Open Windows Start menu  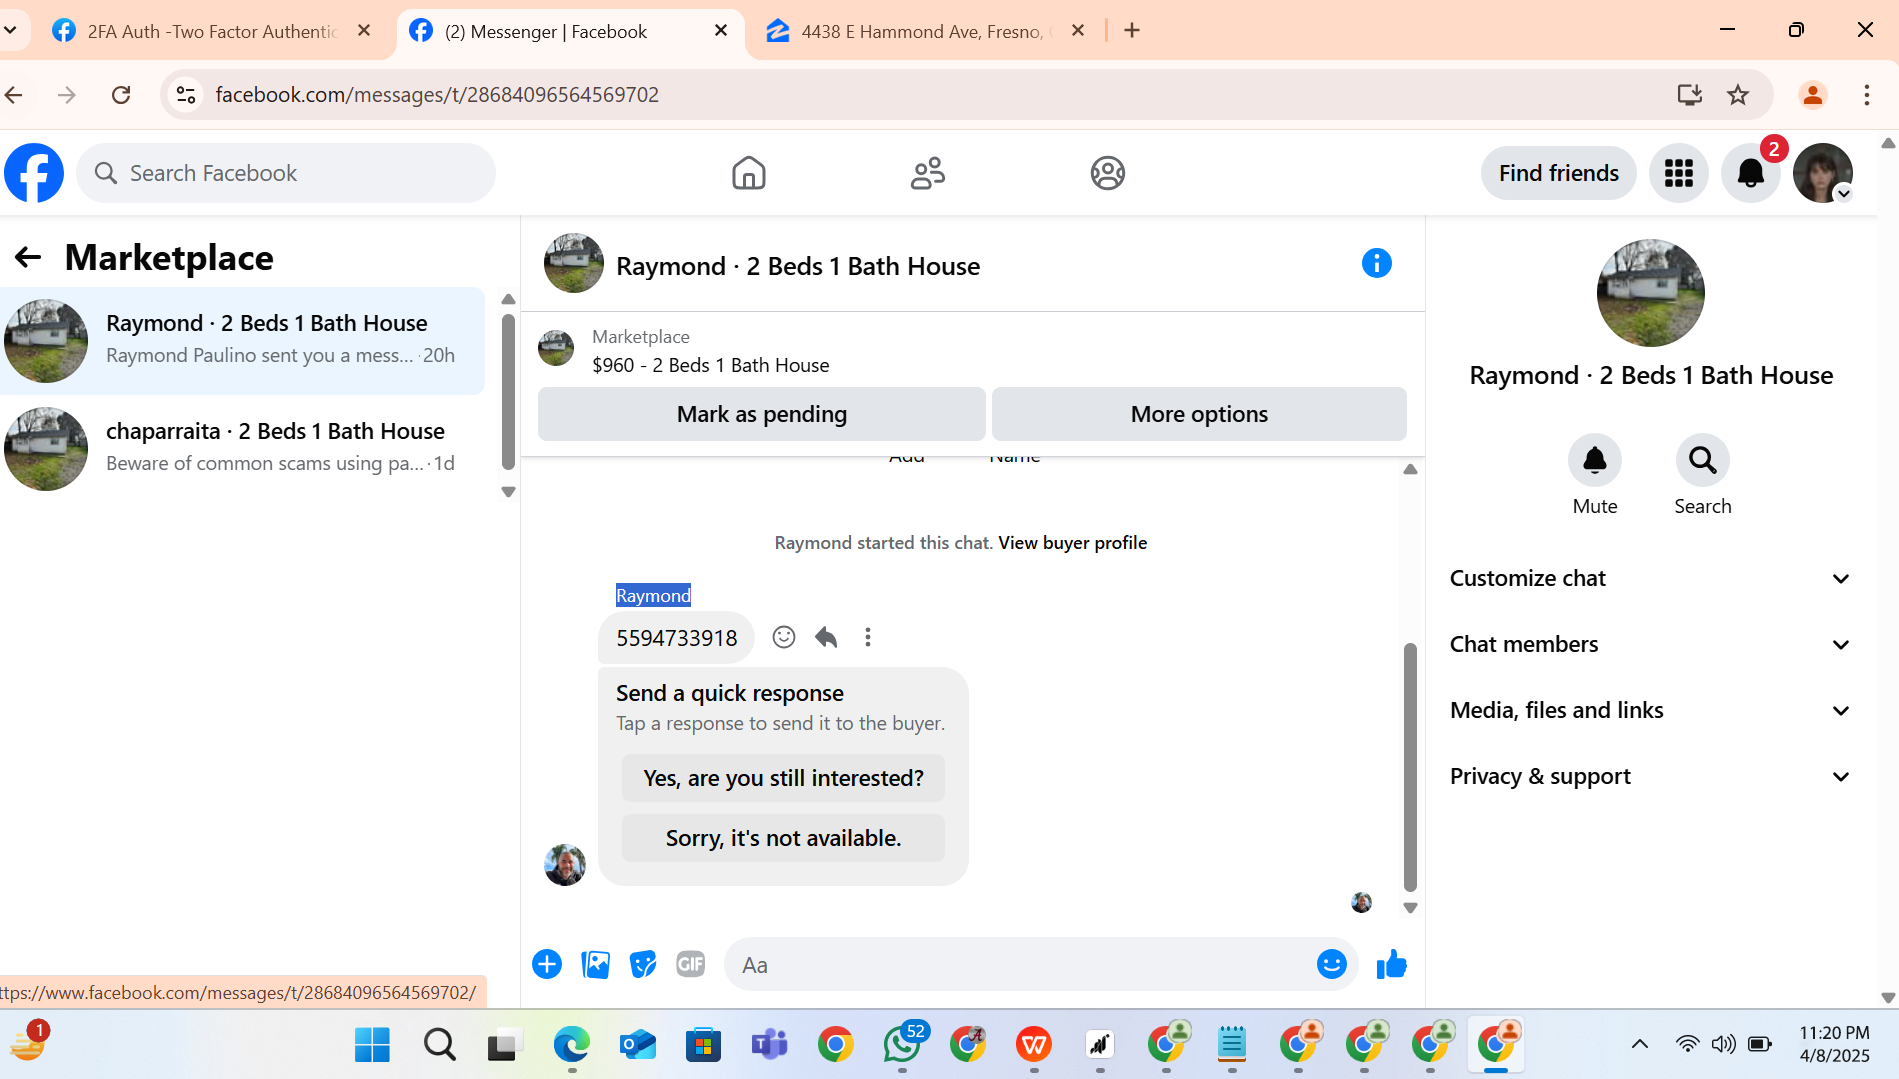(372, 1044)
